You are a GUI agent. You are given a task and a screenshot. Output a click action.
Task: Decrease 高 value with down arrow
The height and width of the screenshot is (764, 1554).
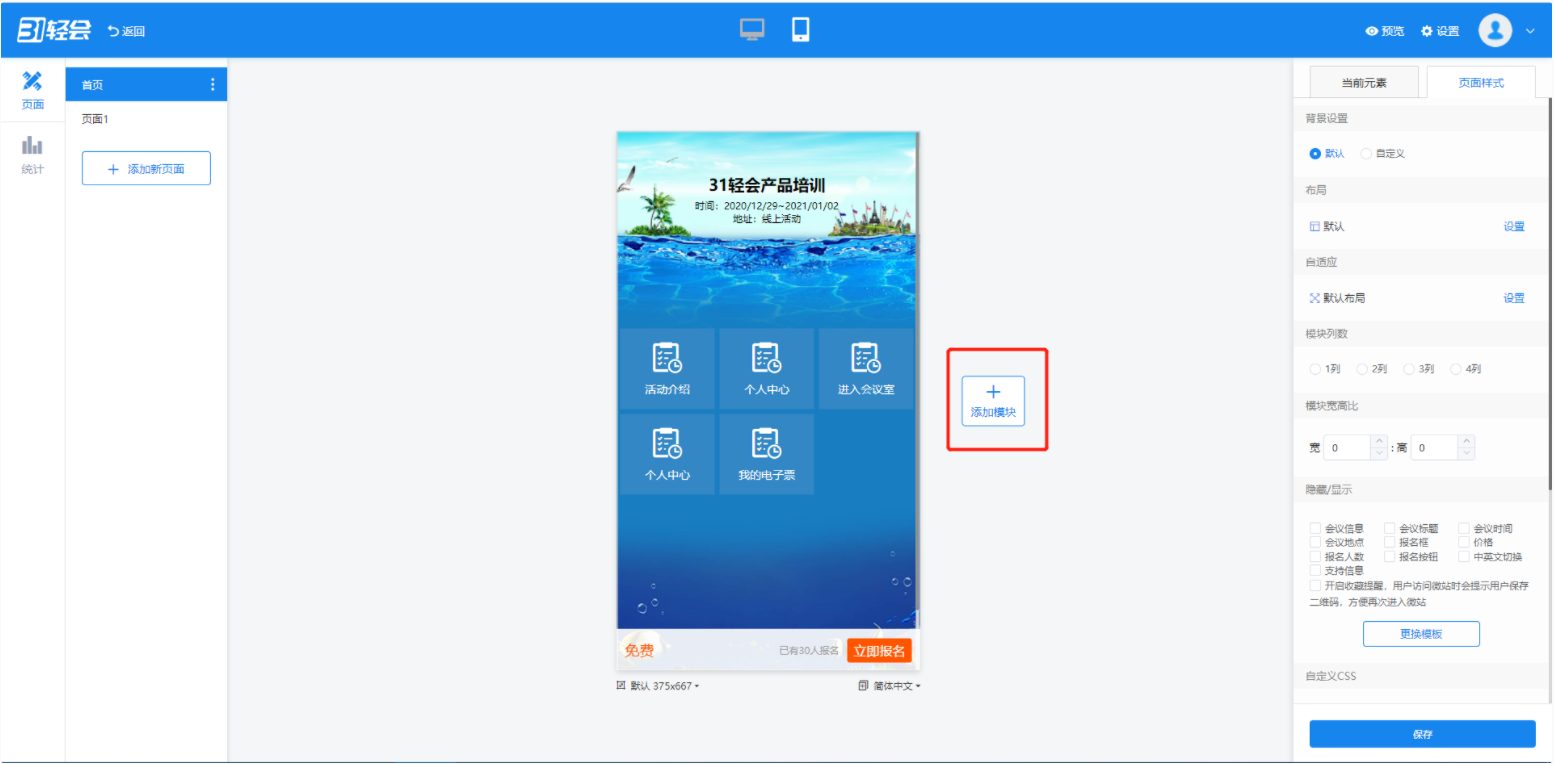(x=1466, y=453)
